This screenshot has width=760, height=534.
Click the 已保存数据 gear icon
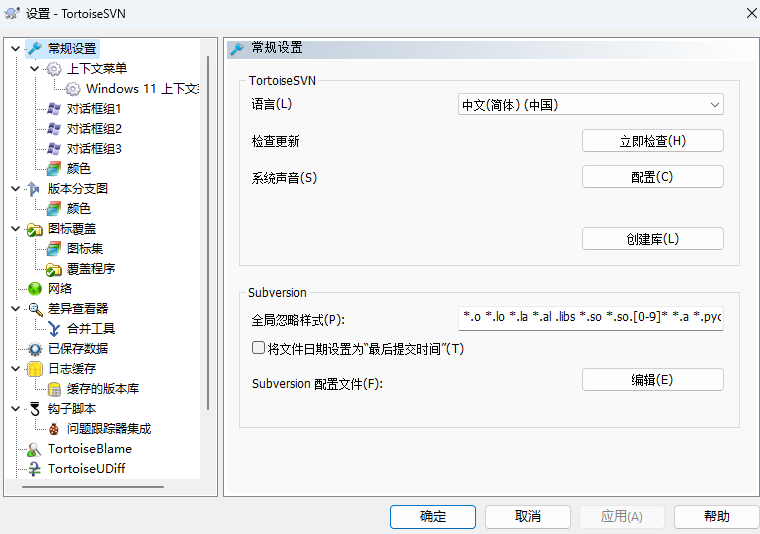tap(34, 349)
